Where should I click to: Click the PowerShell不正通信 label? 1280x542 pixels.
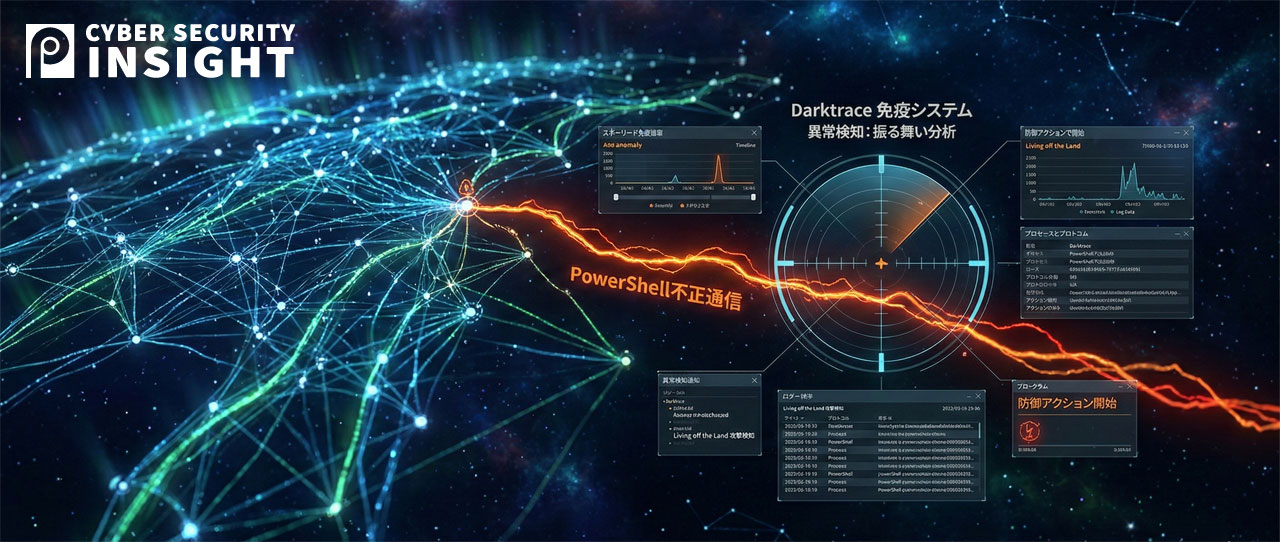coord(656,287)
